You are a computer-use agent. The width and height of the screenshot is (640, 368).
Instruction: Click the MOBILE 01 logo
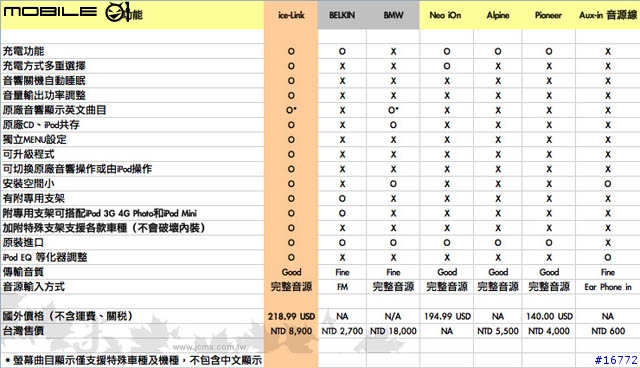click(67, 12)
